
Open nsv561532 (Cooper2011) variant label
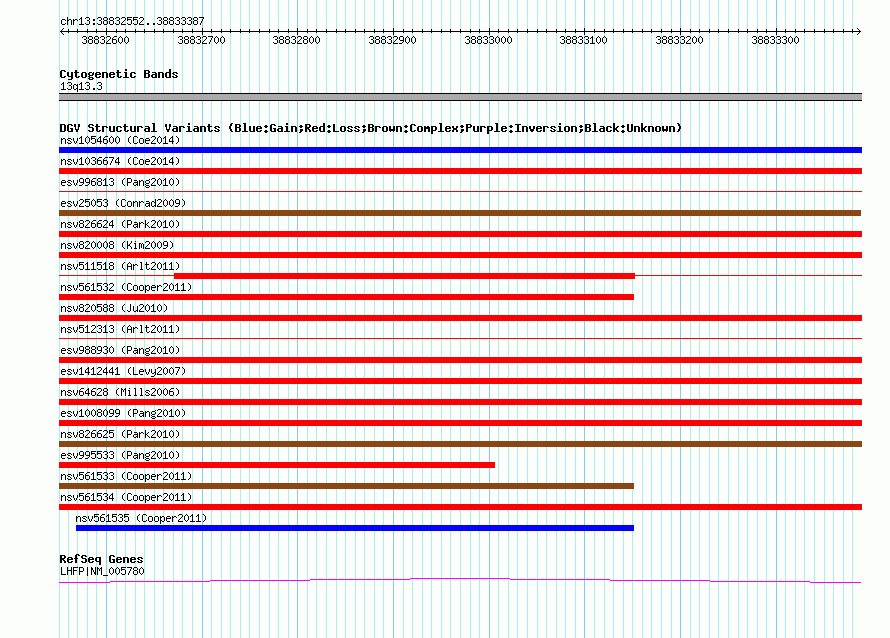click(x=126, y=287)
